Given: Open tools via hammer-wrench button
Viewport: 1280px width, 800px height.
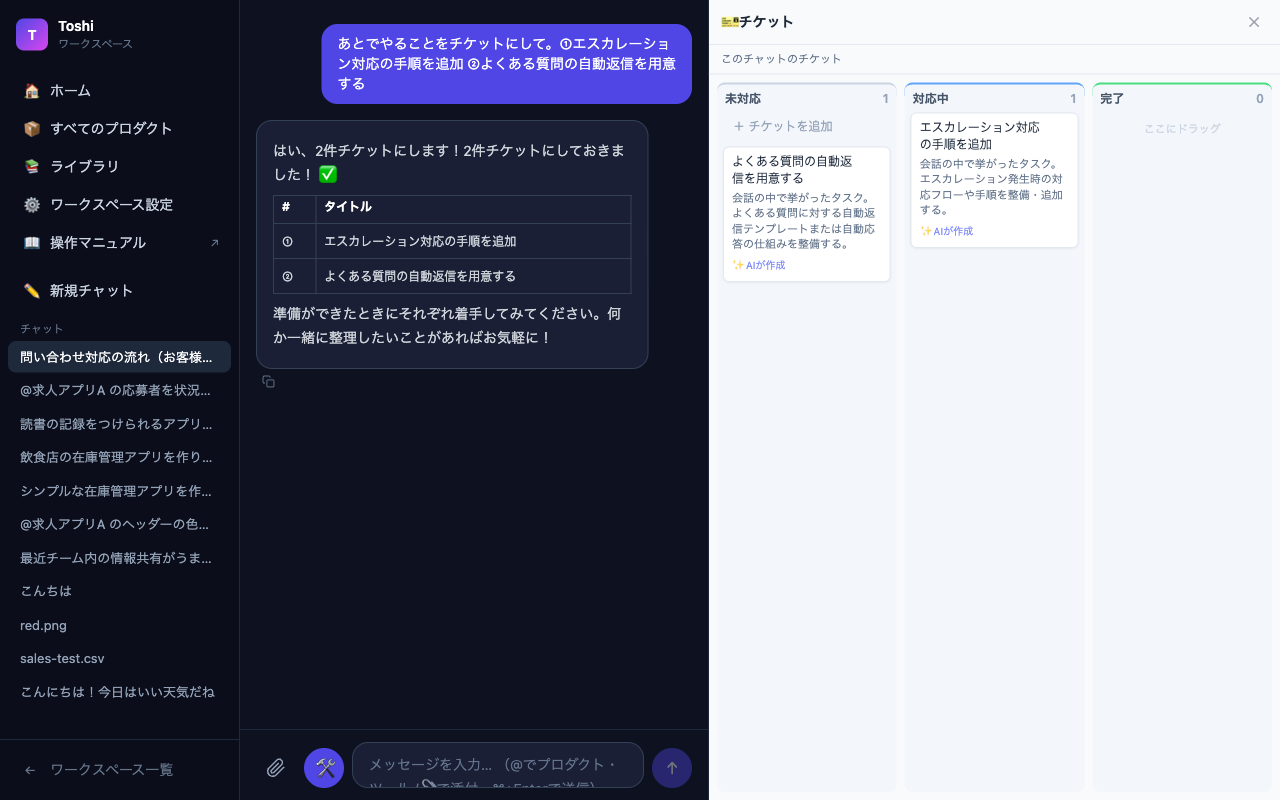Looking at the screenshot, I should coord(324,768).
